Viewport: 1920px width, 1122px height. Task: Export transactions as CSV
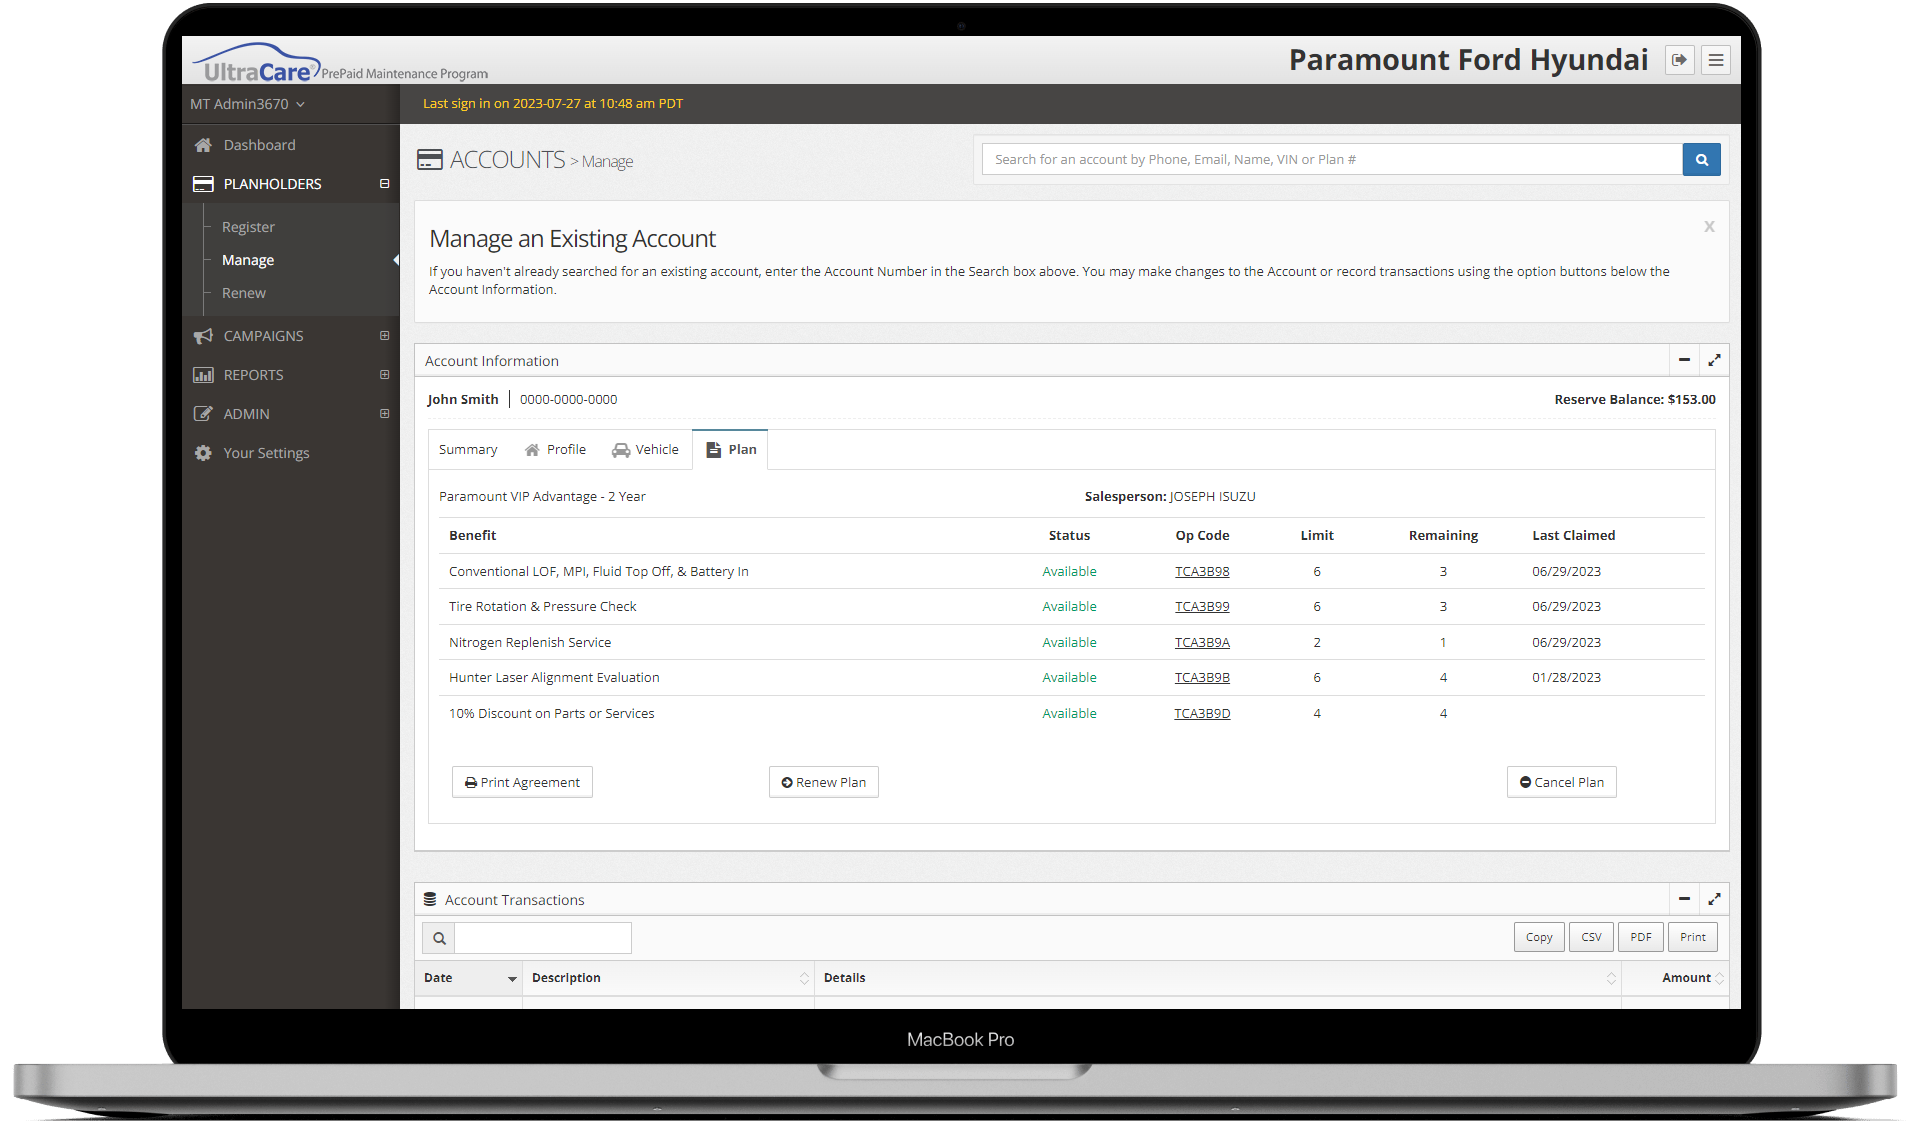pyautogui.click(x=1591, y=937)
